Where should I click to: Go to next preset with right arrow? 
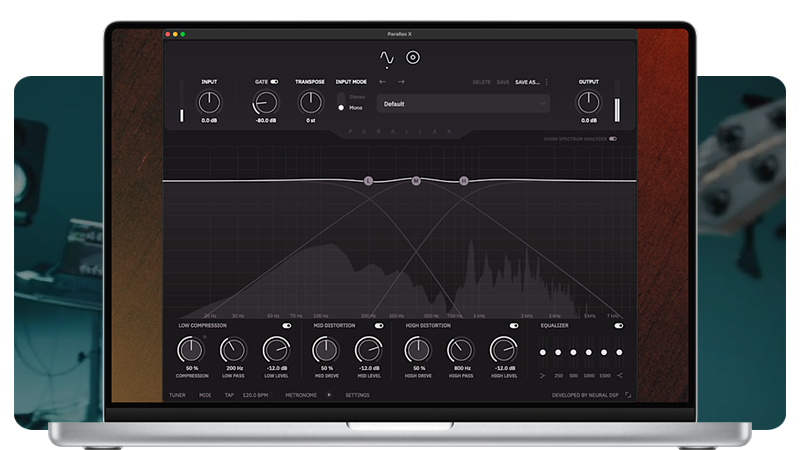401,82
